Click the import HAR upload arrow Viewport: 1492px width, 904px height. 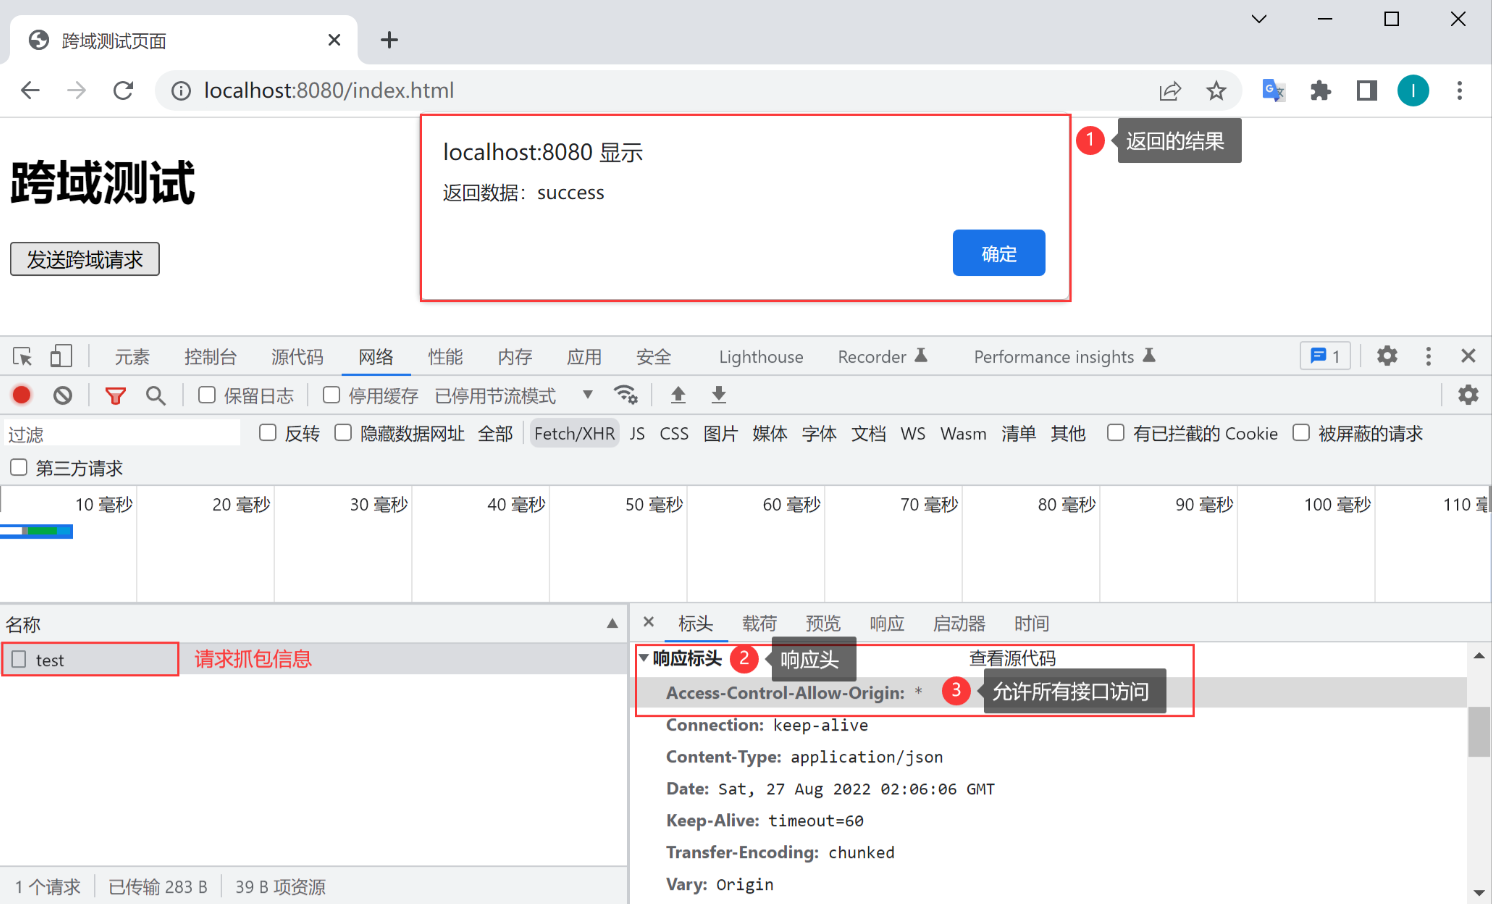click(x=678, y=395)
